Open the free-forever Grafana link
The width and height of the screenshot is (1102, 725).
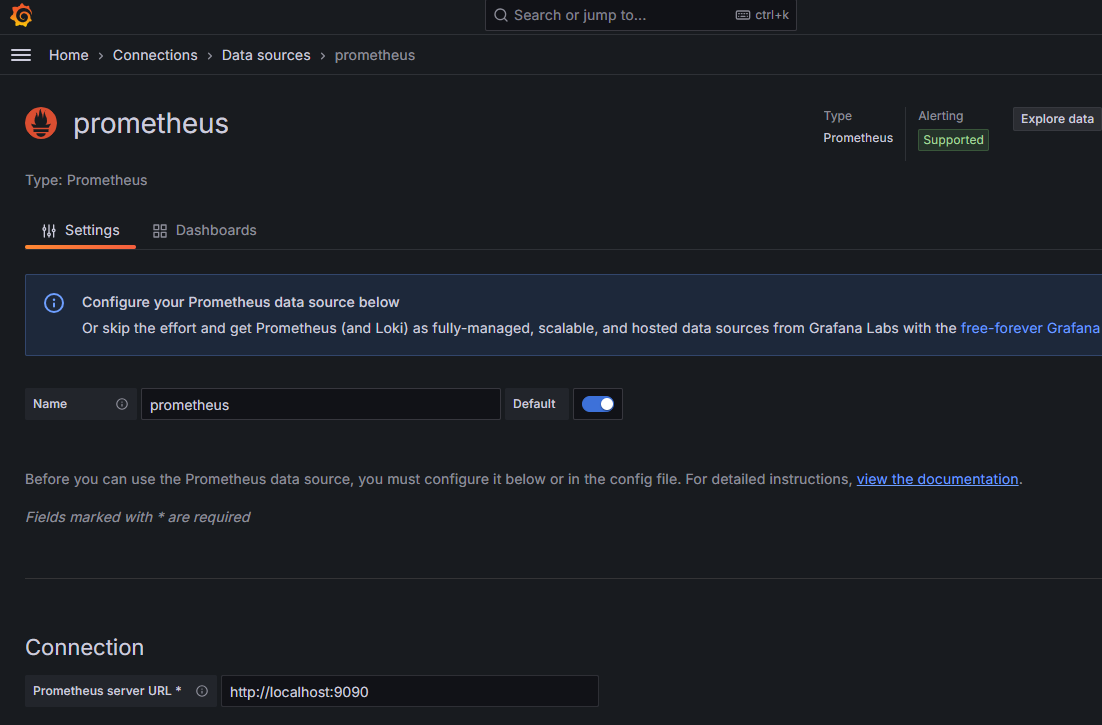1030,328
